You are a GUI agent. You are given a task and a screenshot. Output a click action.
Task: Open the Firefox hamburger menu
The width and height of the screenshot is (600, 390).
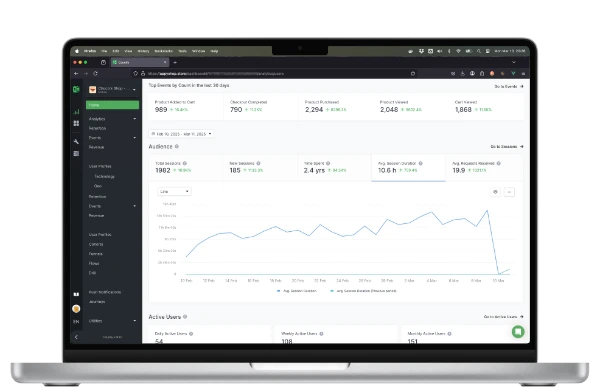coord(523,73)
